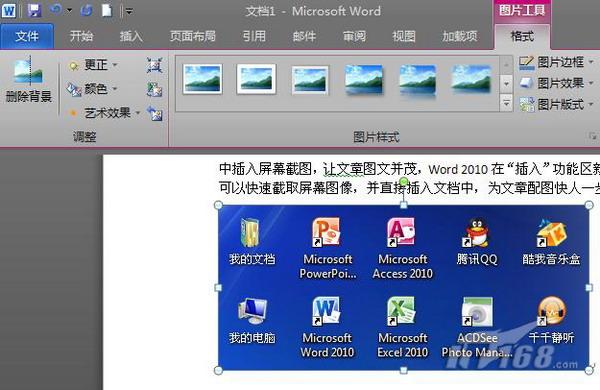This screenshot has height=390, width=600.
Task: Click the right middle sizing handle of picture
Action: pyautogui.click(x=589, y=287)
